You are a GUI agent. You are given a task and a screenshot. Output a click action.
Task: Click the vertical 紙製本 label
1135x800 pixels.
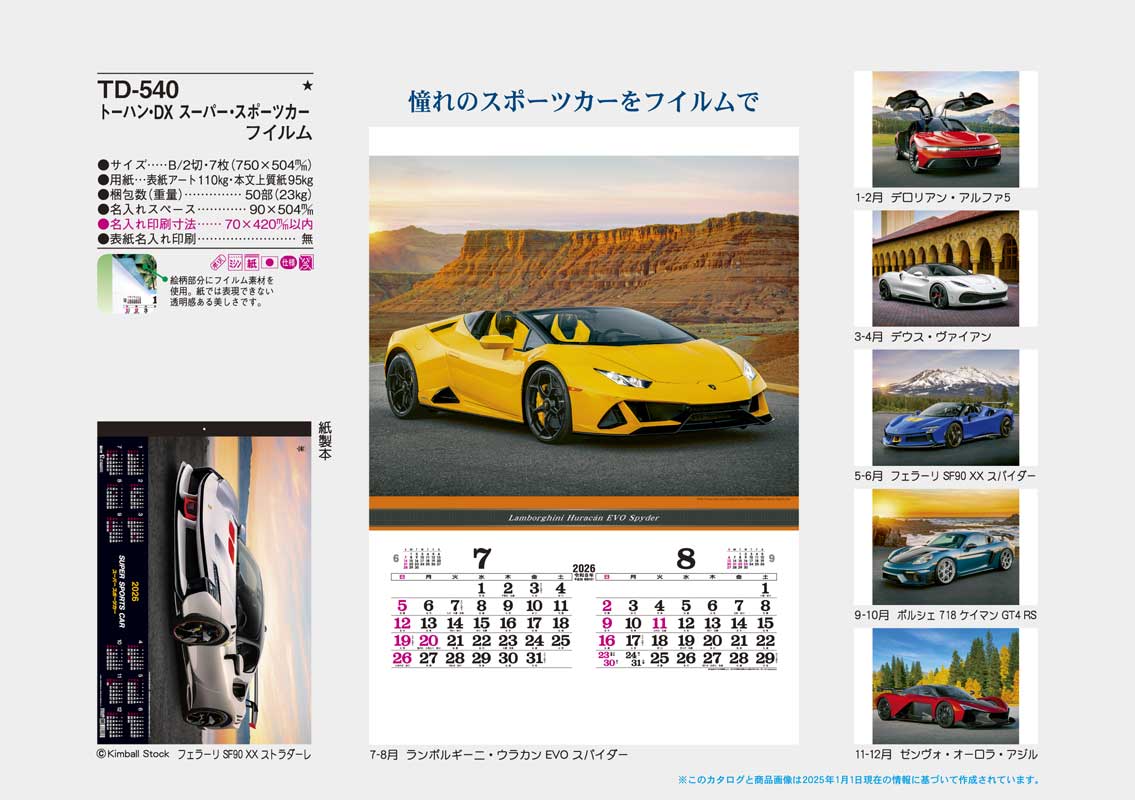point(325,441)
